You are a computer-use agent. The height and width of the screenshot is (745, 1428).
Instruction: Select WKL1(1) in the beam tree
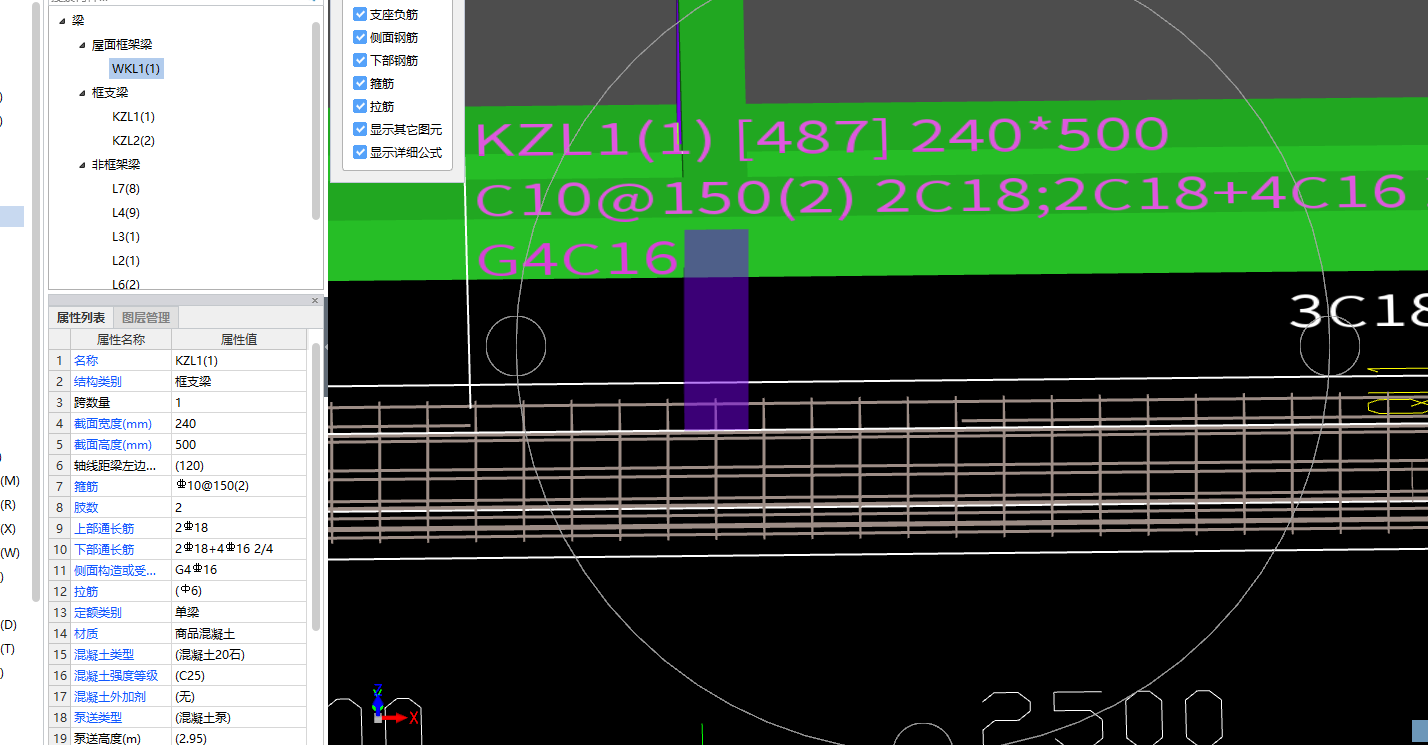coord(136,69)
